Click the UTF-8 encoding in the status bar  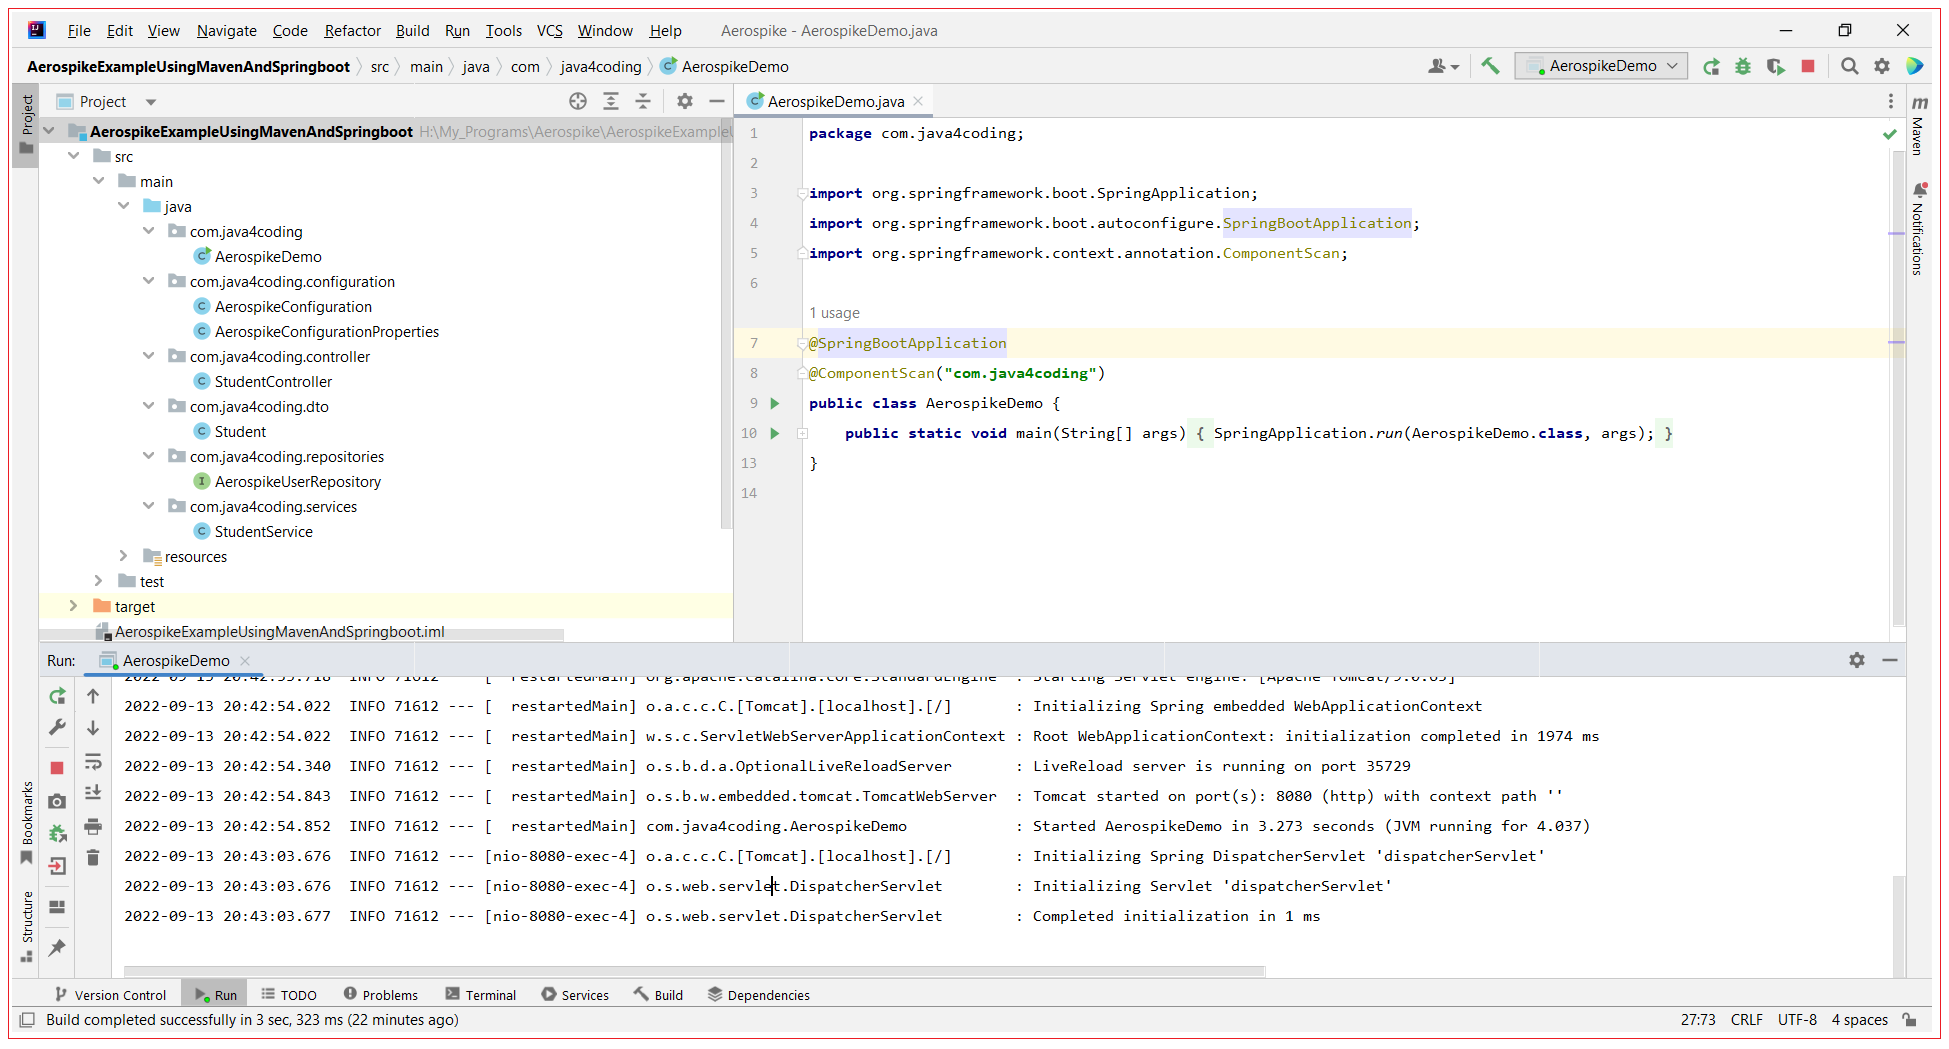(1797, 1020)
